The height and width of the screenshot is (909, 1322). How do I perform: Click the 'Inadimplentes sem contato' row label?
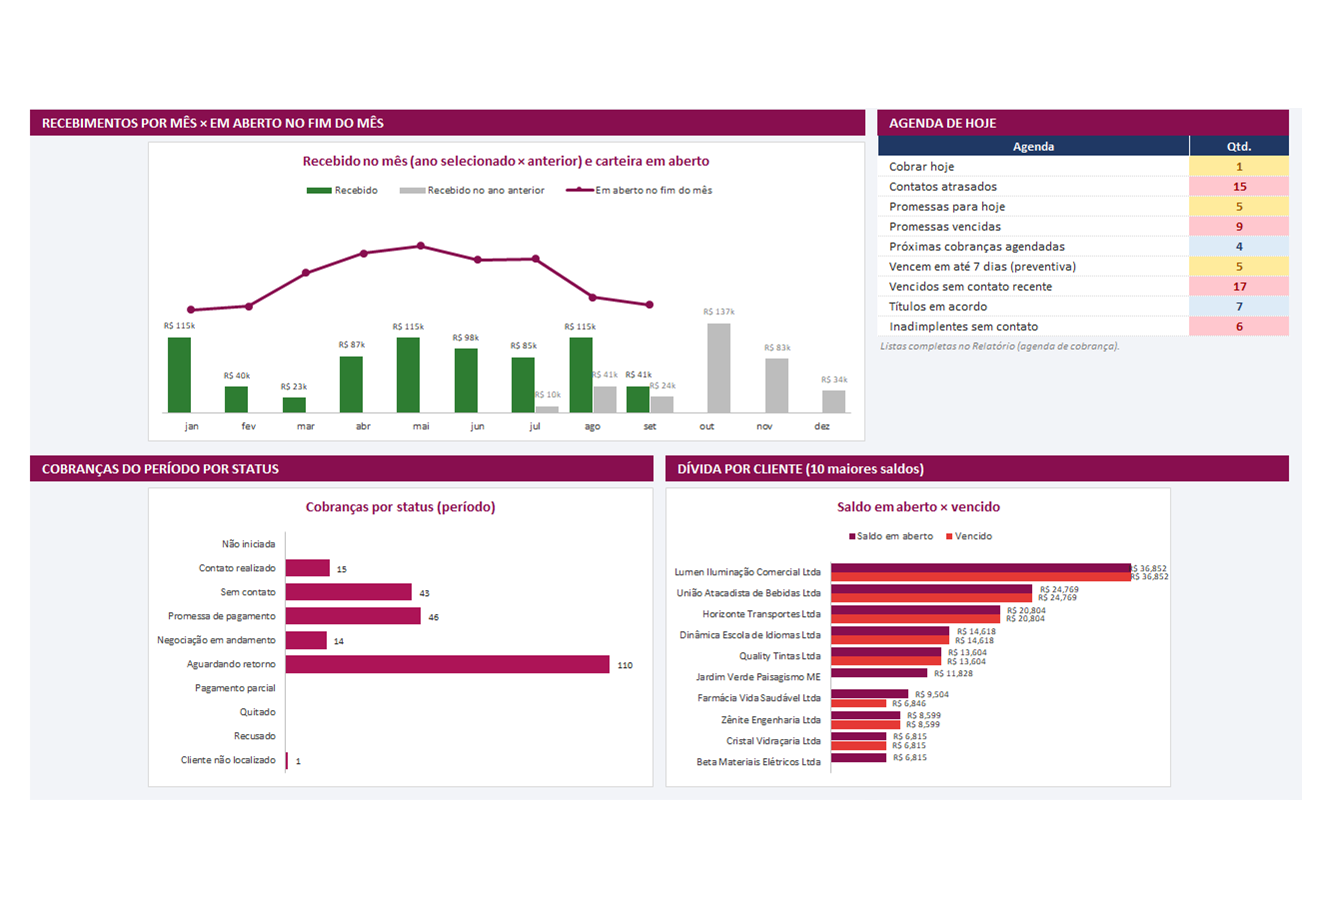(963, 327)
